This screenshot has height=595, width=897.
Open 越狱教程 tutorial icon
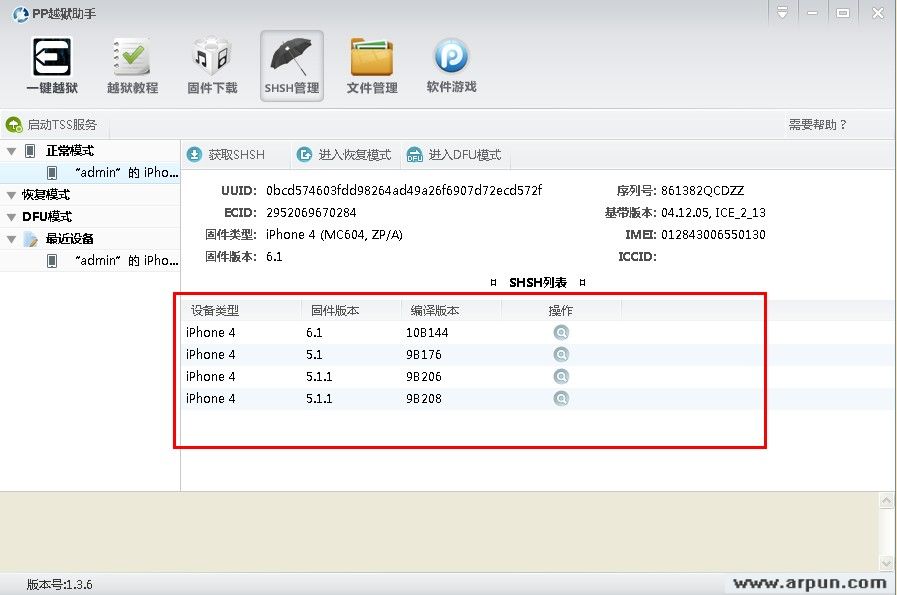132,65
